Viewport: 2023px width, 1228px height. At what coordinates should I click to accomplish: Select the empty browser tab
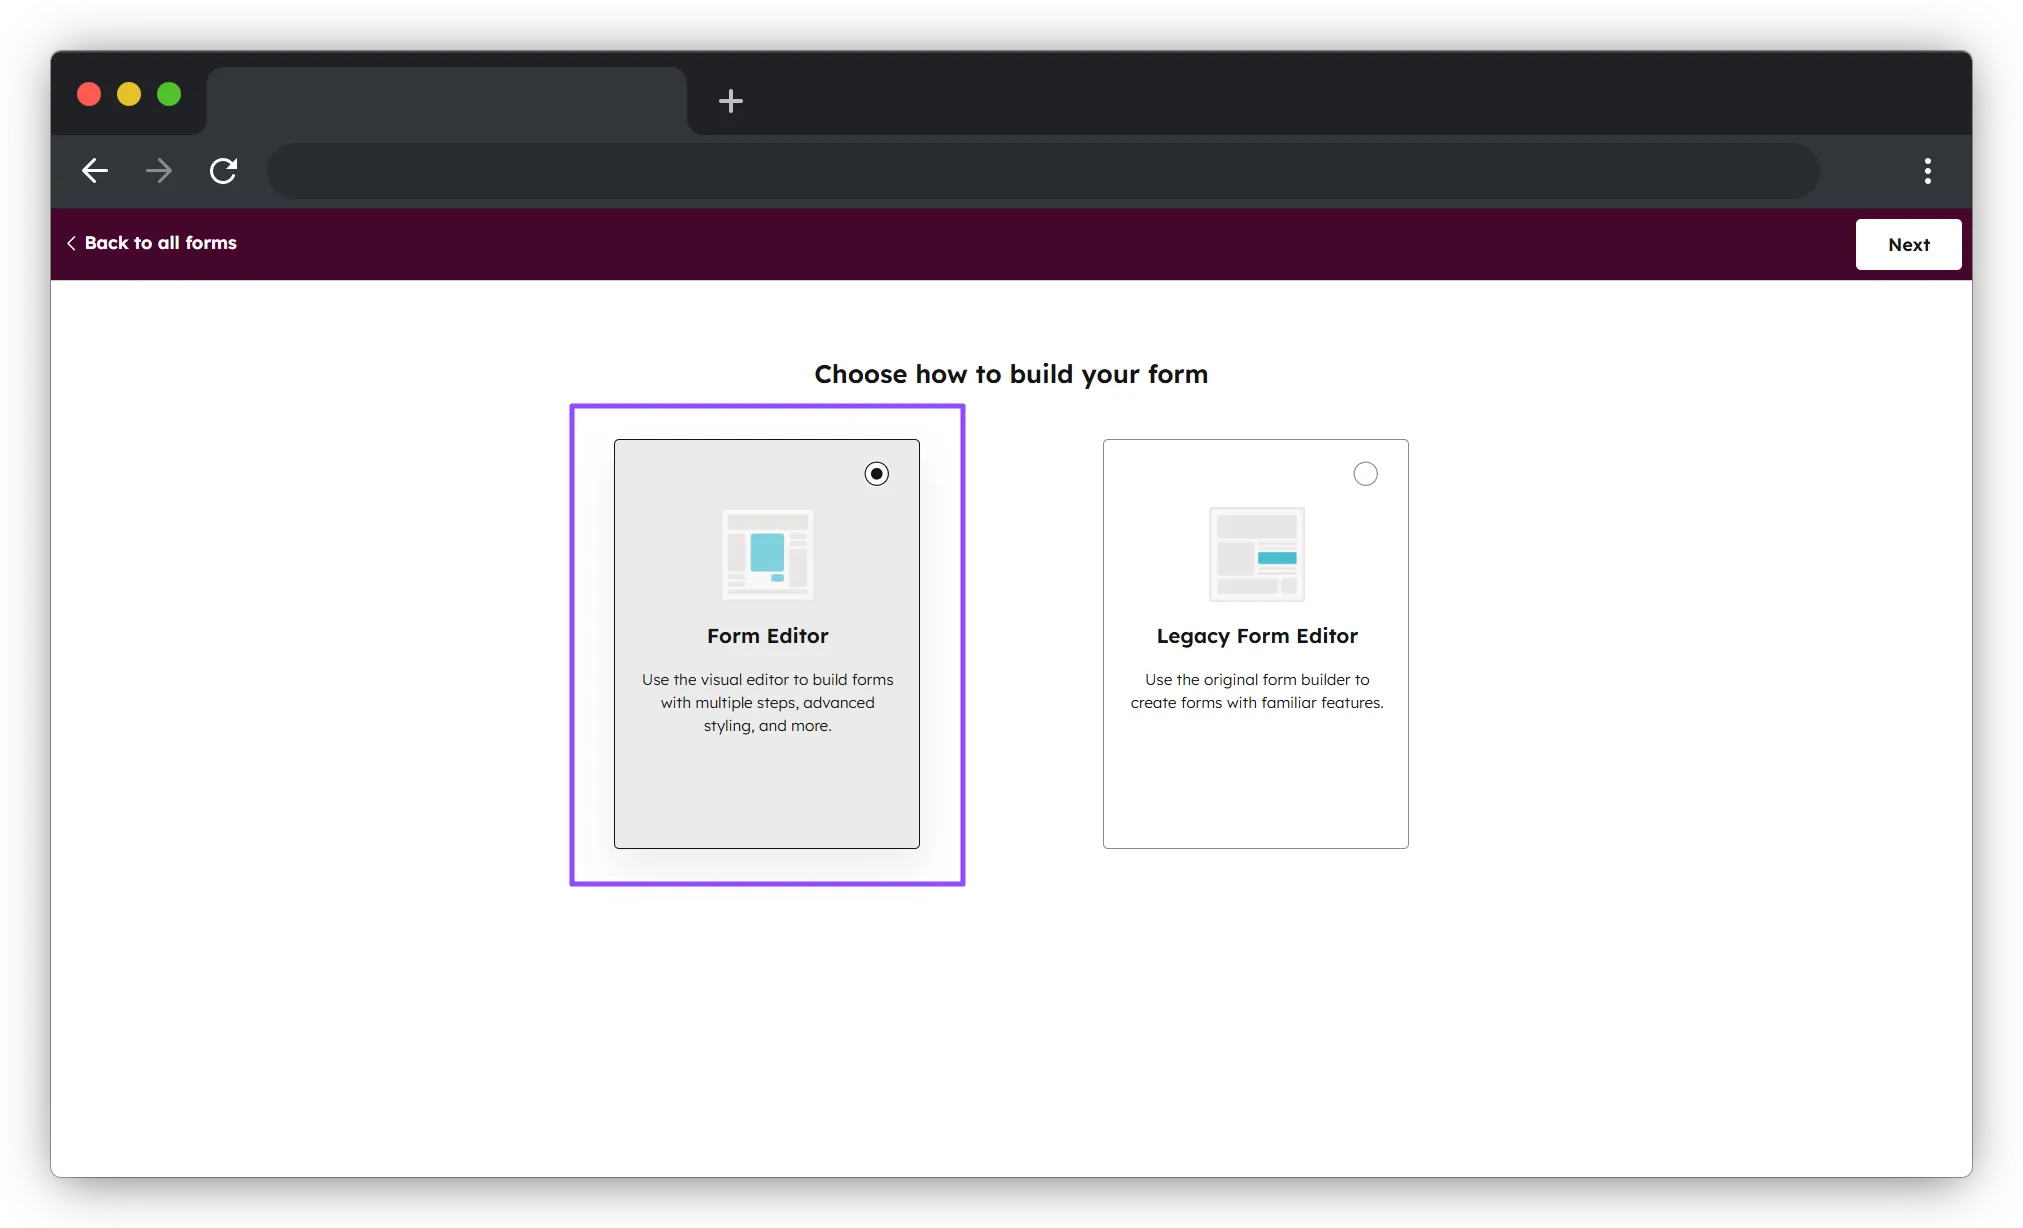pos(446,100)
